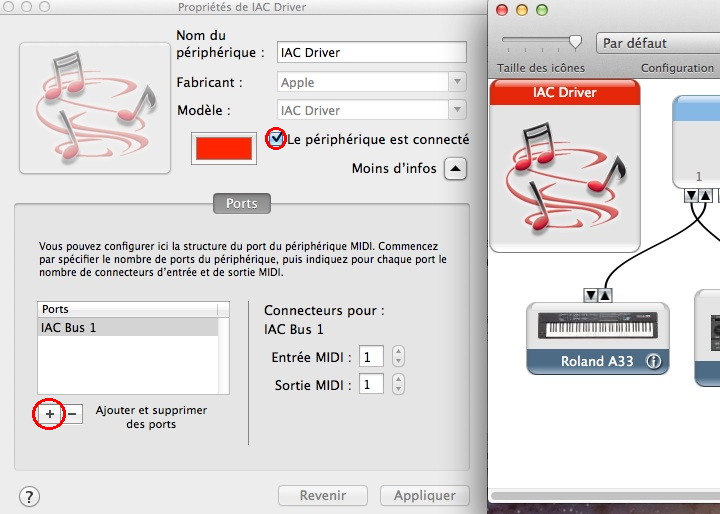Click the blue device's up-arrow connector

coord(705,195)
